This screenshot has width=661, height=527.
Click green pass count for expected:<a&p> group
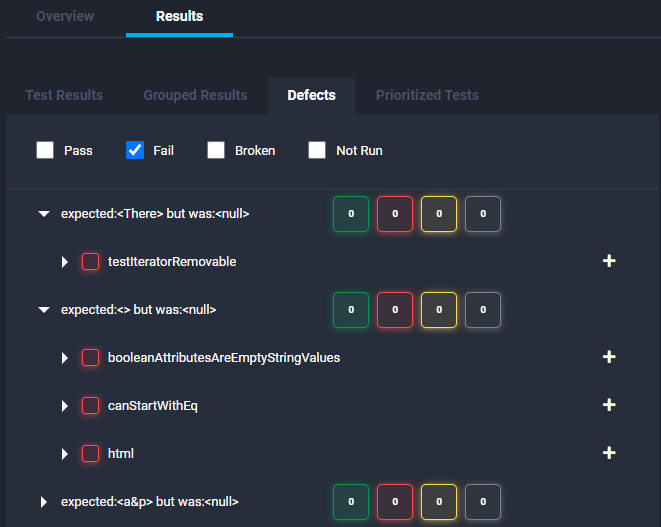351,502
